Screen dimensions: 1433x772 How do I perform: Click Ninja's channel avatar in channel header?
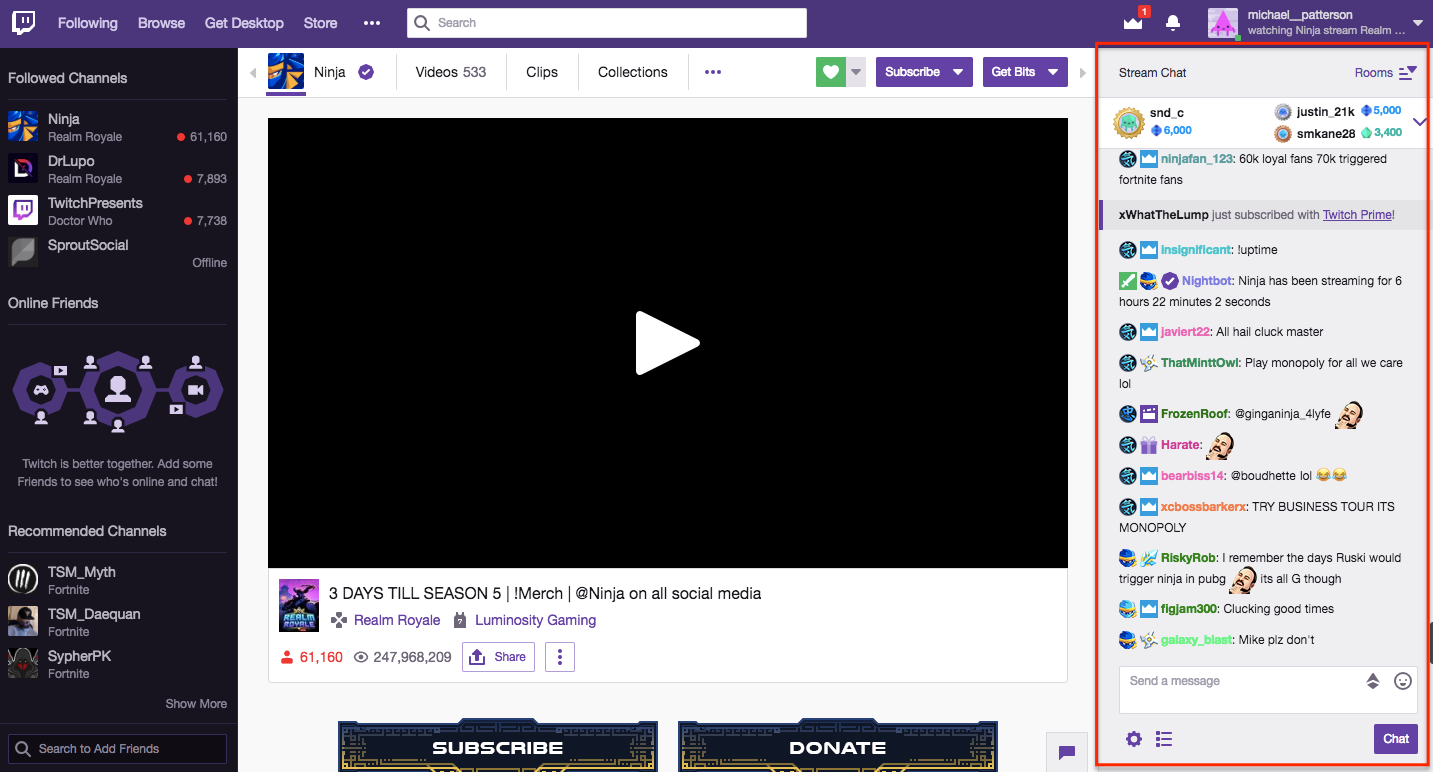pyautogui.click(x=285, y=72)
